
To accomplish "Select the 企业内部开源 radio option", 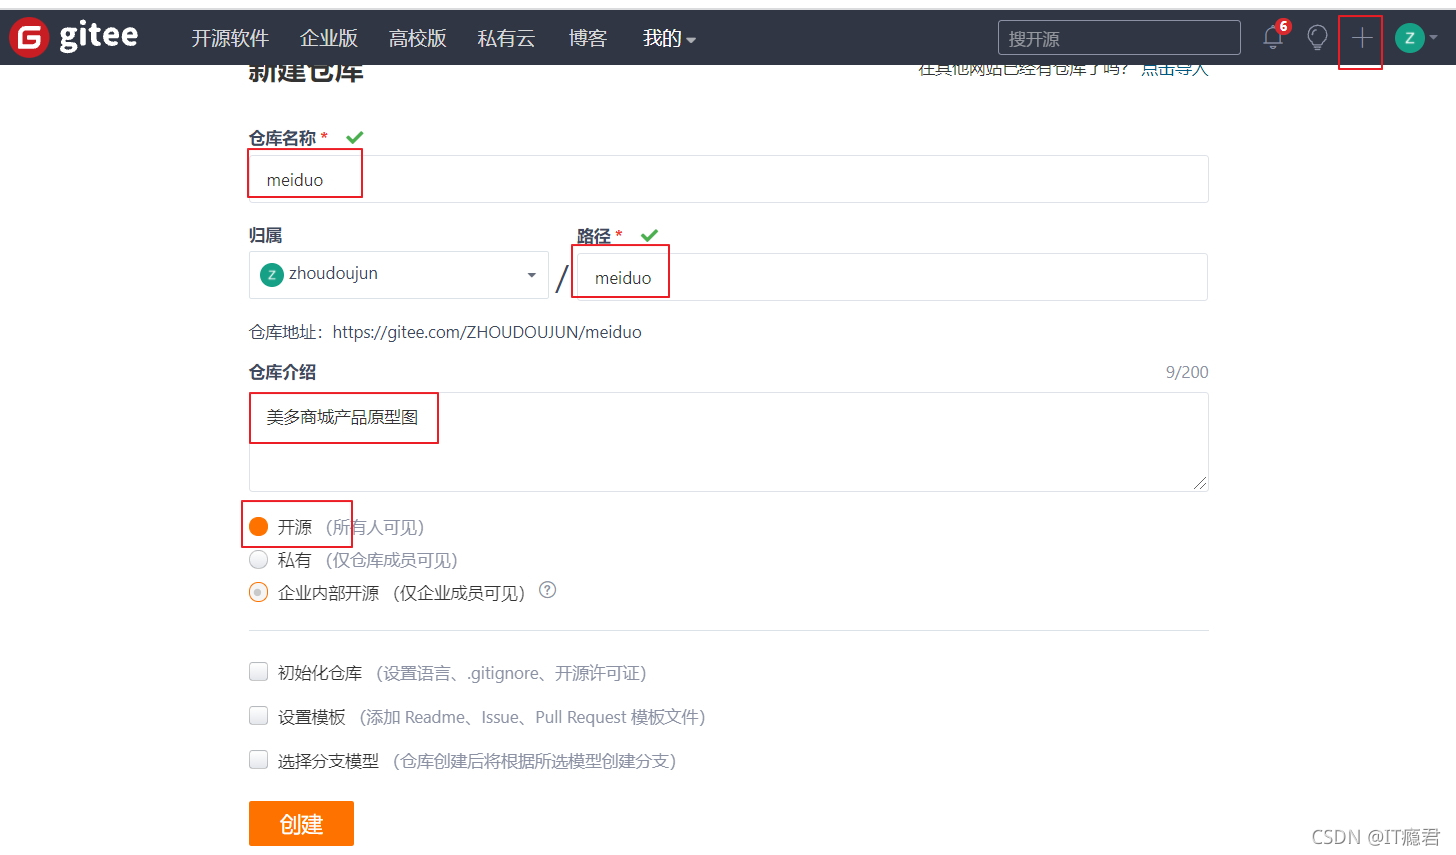I will pyautogui.click(x=258, y=592).
